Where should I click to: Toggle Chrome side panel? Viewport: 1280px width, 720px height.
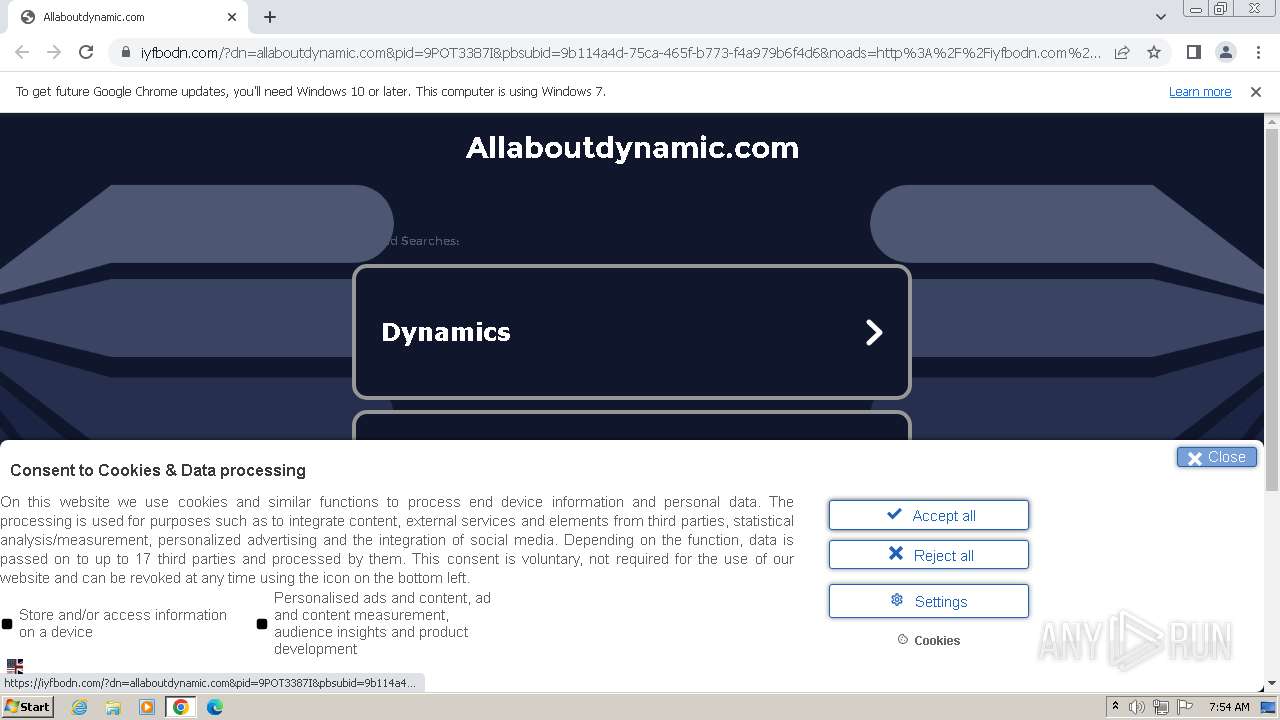point(1193,52)
